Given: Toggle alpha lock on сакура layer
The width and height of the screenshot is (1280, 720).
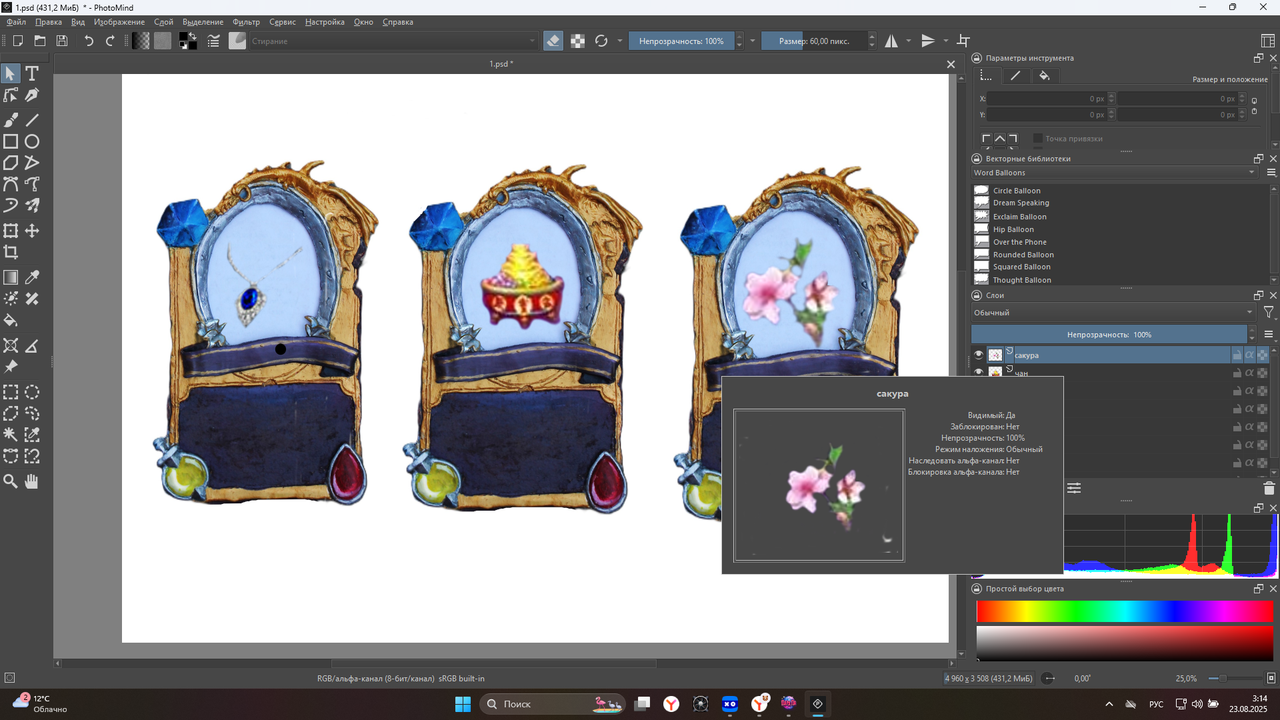Looking at the screenshot, I should pyautogui.click(x=1263, y=355).
